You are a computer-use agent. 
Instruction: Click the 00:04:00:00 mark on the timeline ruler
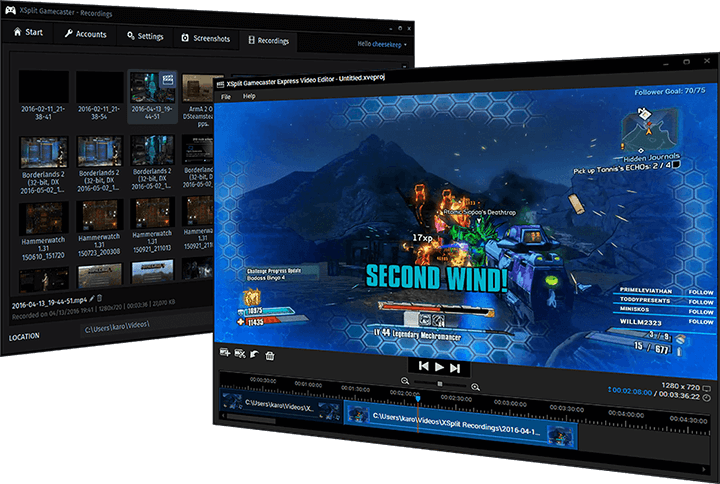point(626,414)
